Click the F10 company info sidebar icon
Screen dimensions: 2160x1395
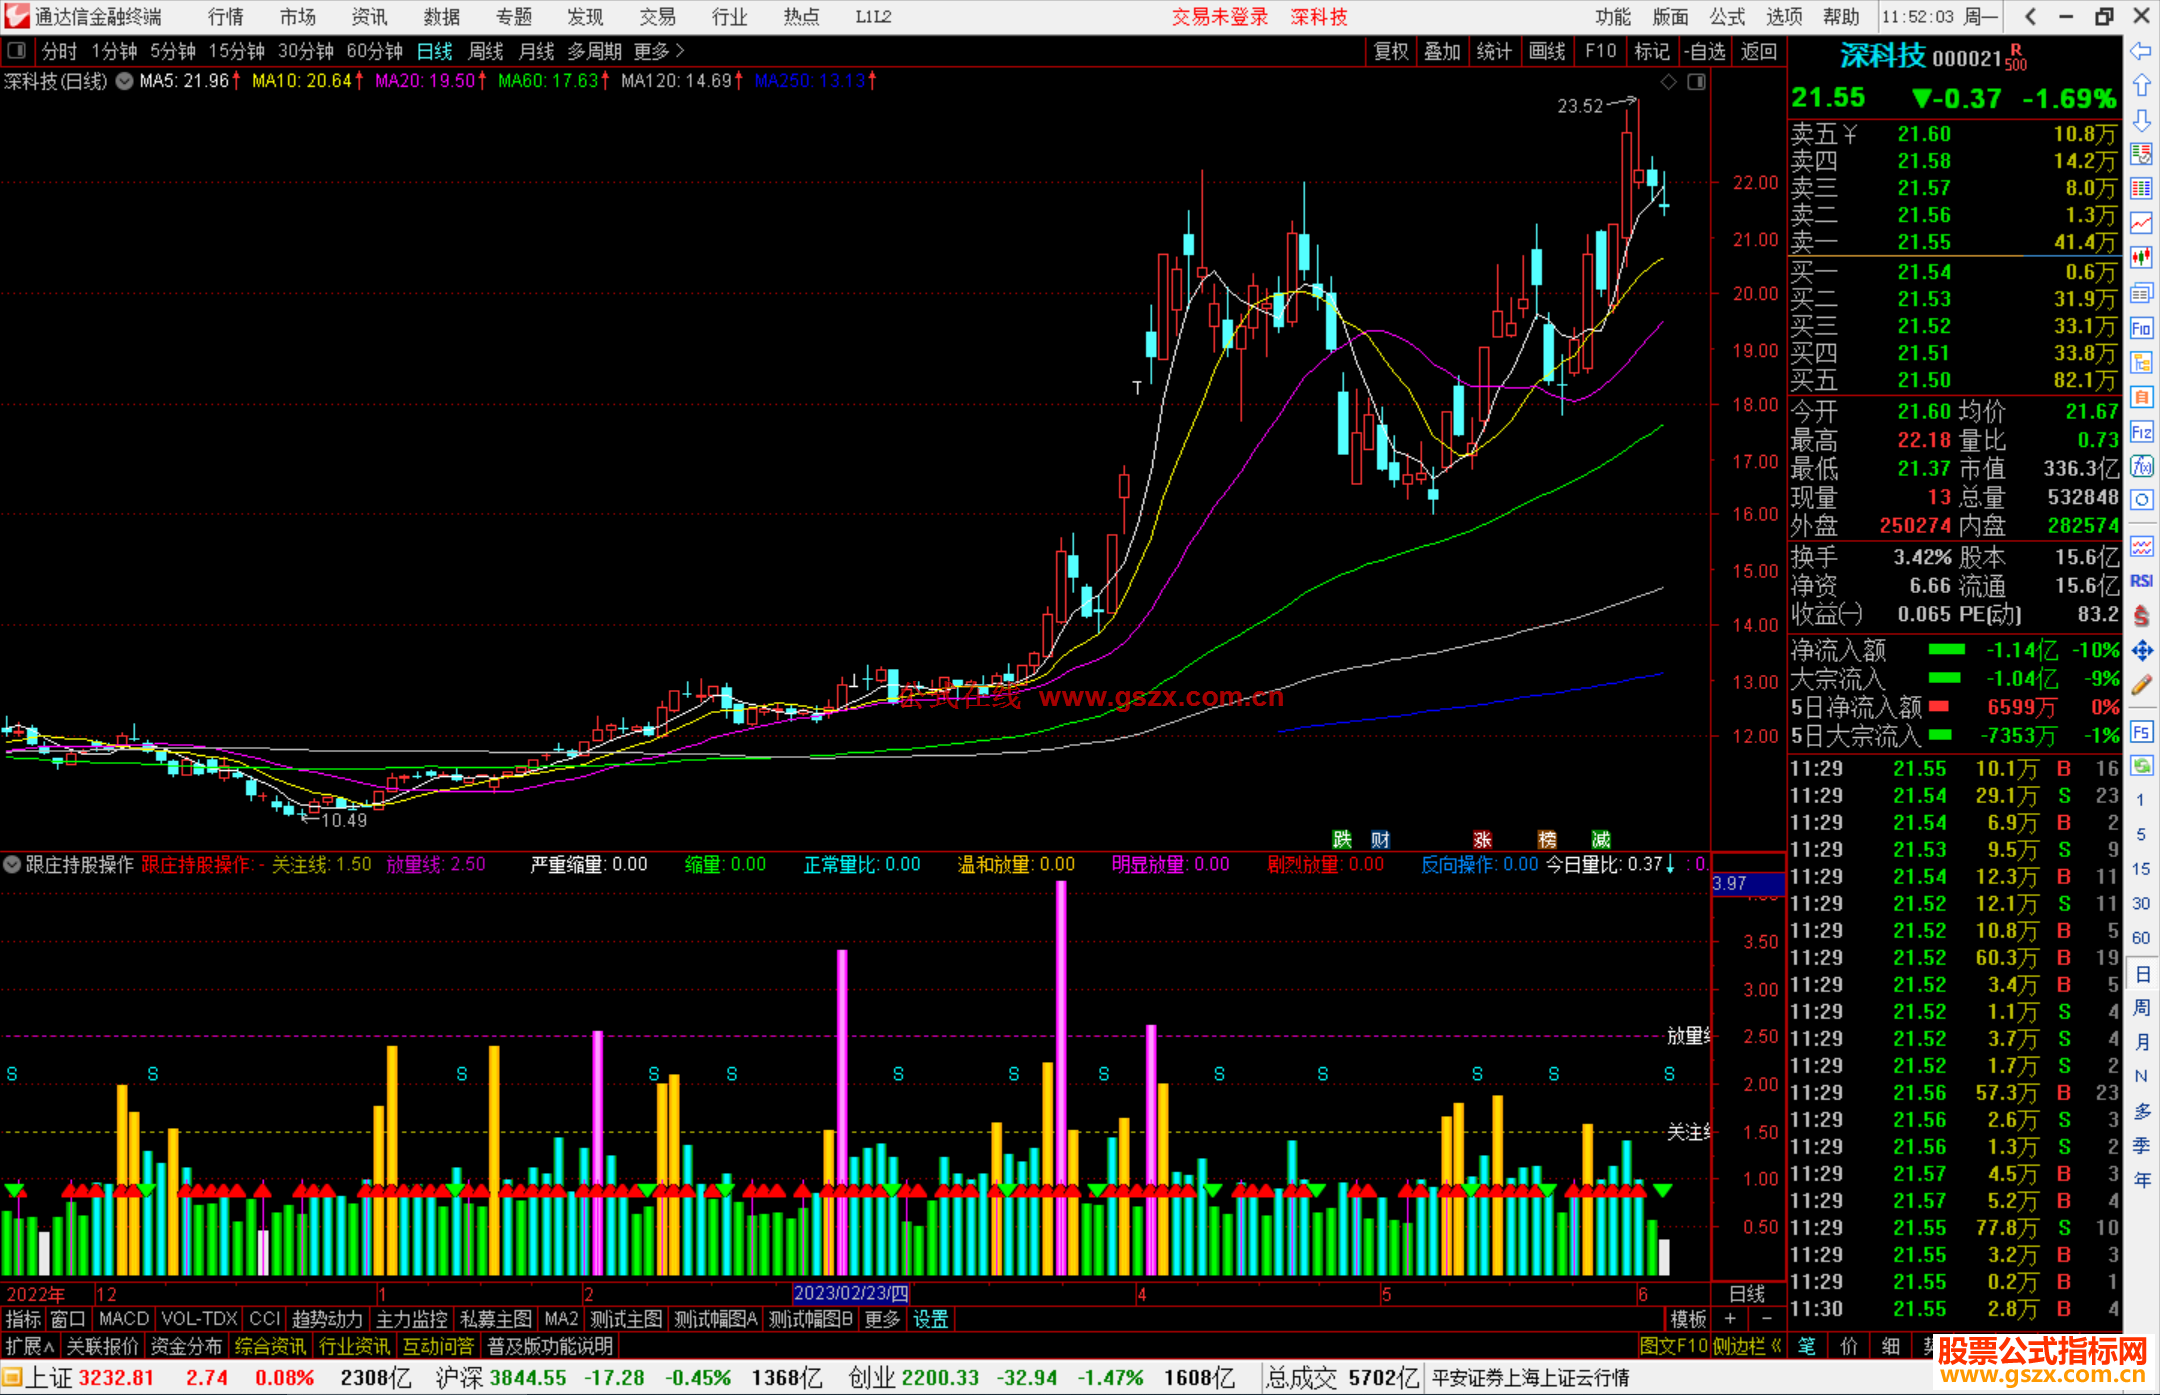pos(2141,328)
